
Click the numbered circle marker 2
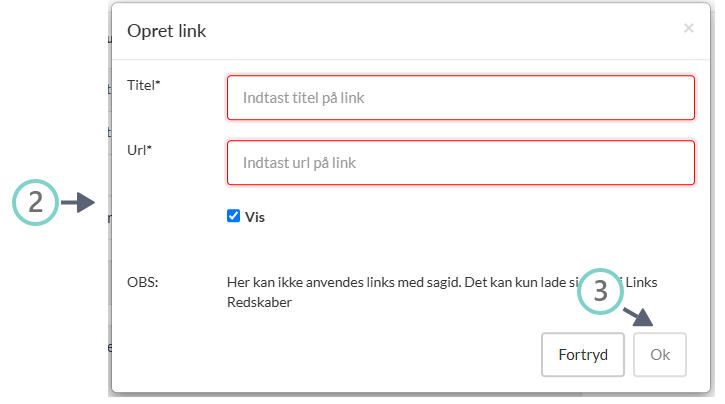coord(35,203)
